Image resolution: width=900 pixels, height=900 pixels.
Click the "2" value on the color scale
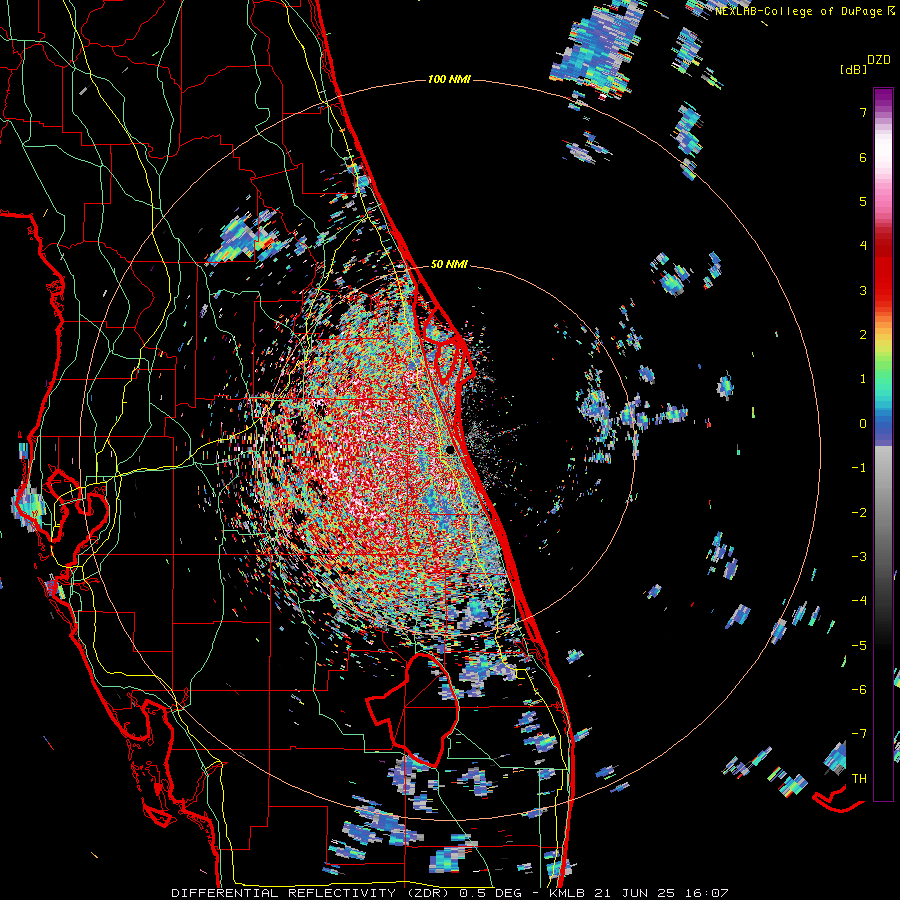(x=863, y=335)
